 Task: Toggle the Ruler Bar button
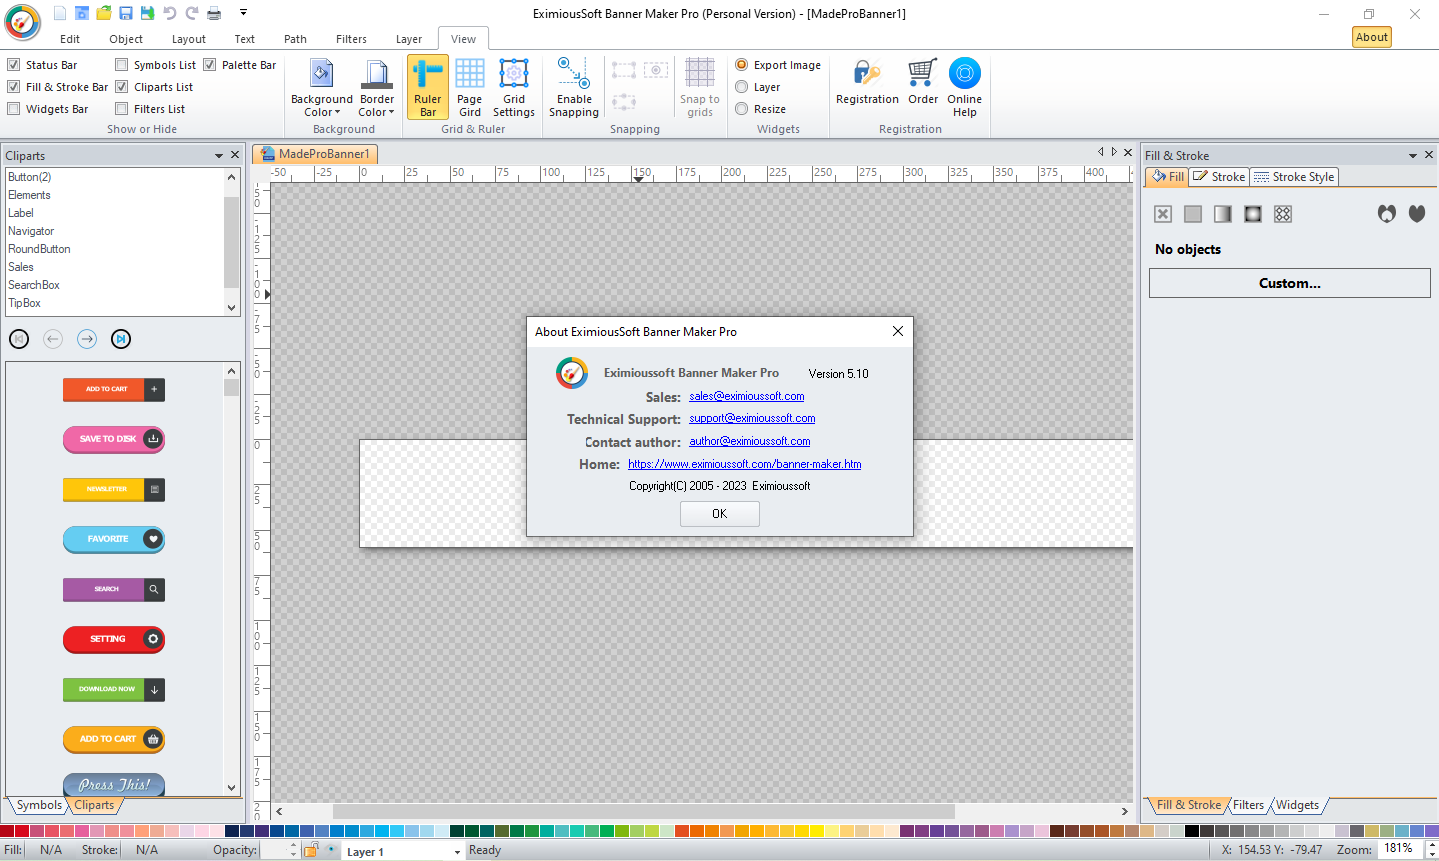pyautogui.click(x=428, y=87)
